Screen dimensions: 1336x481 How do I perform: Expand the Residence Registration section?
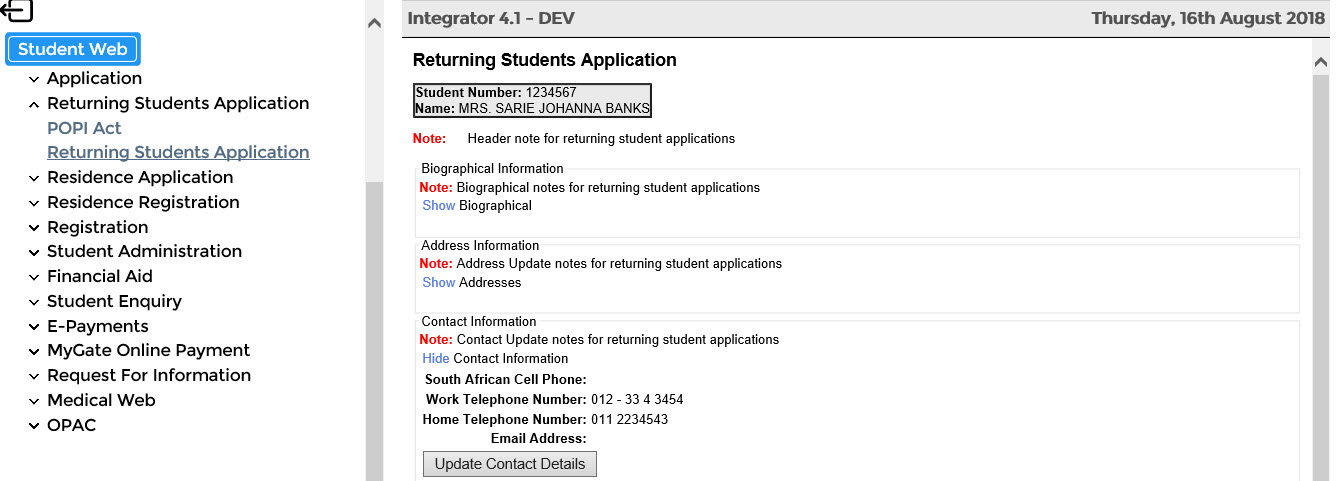(x=143, y=202)
